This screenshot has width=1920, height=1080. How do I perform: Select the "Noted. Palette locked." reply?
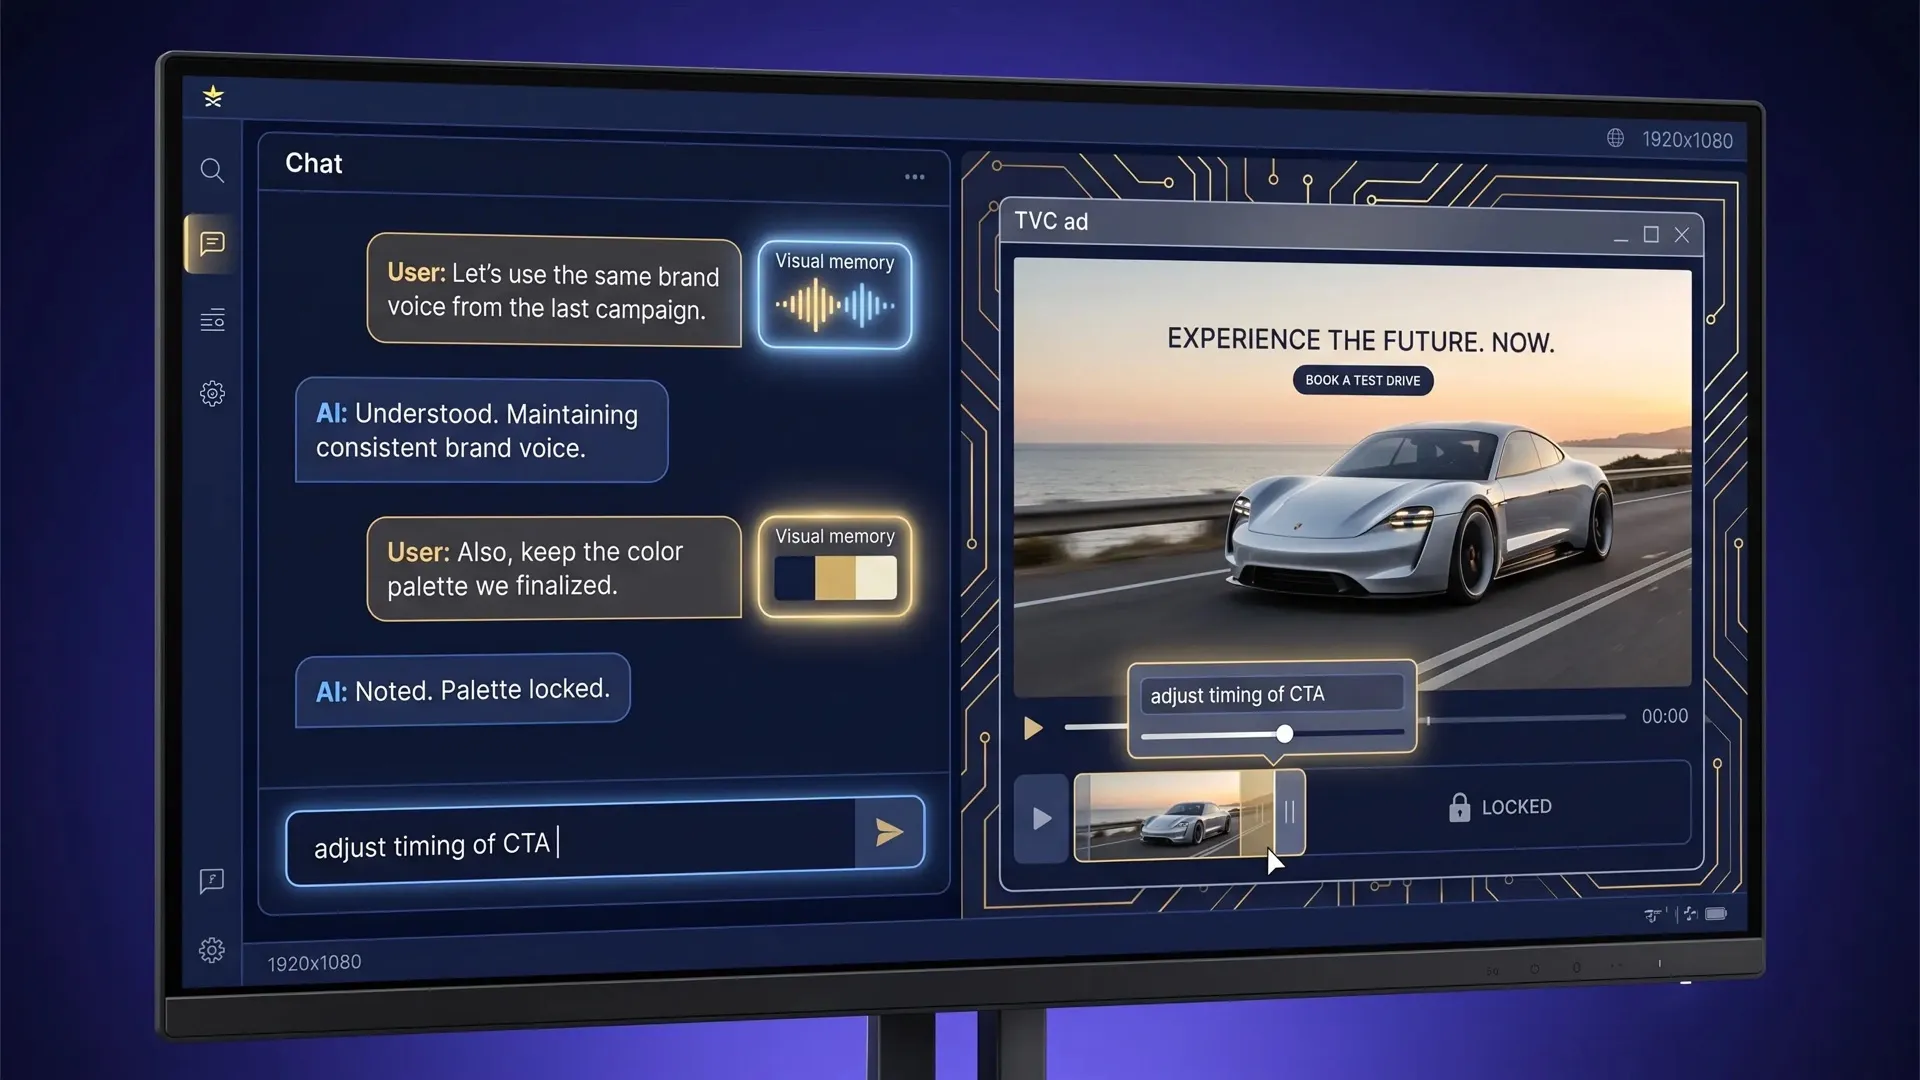tap(463, 690)
